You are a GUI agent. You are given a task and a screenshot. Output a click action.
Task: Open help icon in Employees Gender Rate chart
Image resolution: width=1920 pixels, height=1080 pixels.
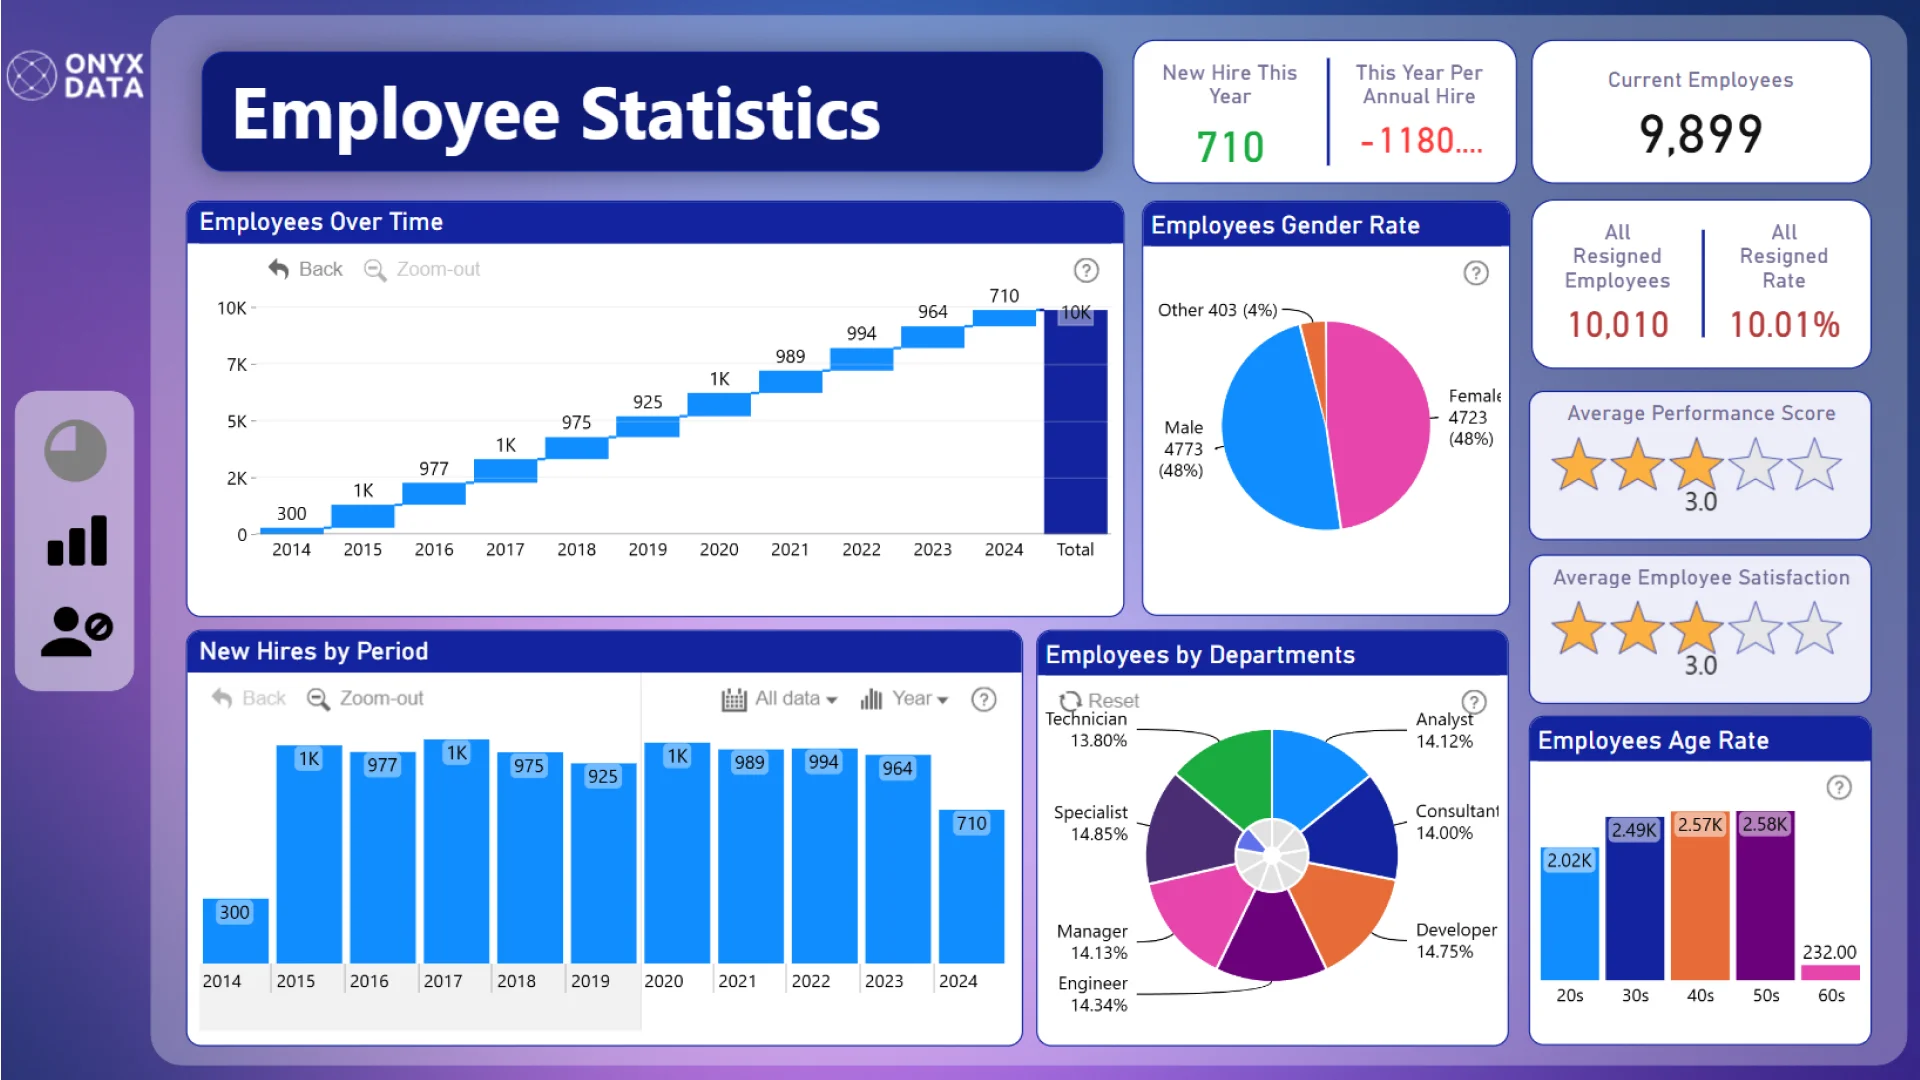coord(1476,273)
